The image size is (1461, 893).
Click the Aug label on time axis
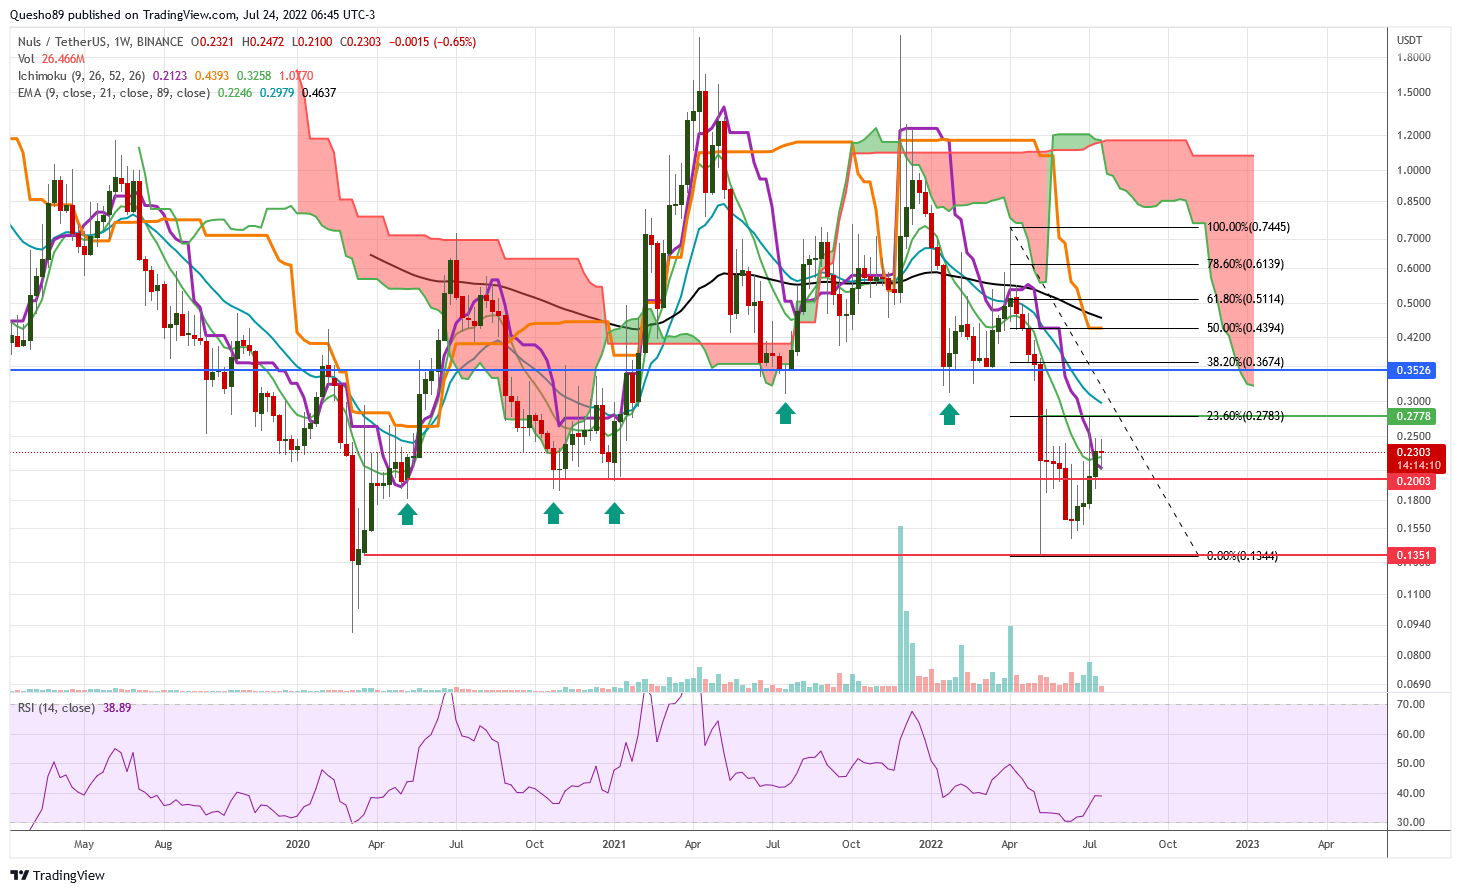[163, 844]
